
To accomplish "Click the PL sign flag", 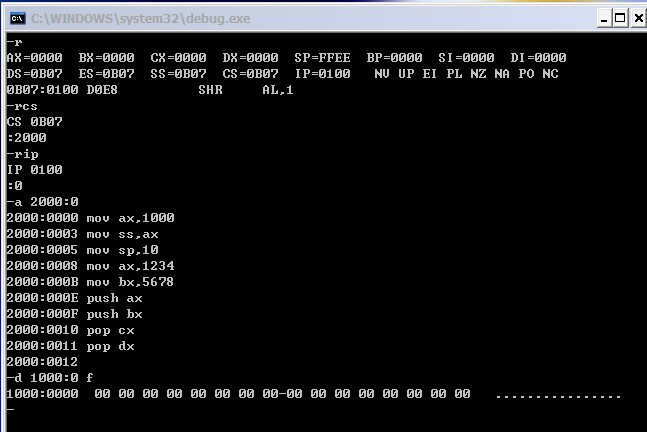I will pos(454,74).
